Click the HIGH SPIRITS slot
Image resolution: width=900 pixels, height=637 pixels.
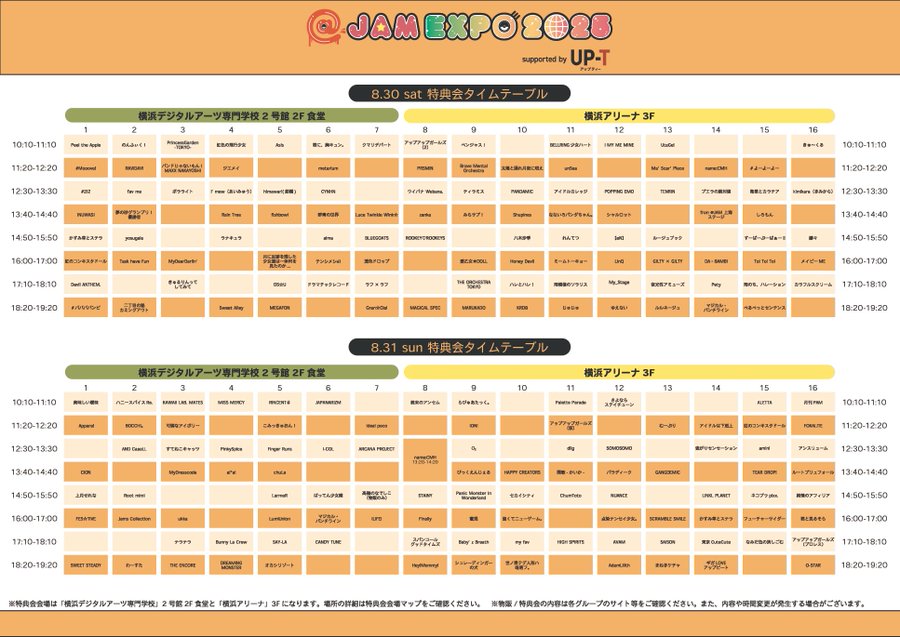571,542
